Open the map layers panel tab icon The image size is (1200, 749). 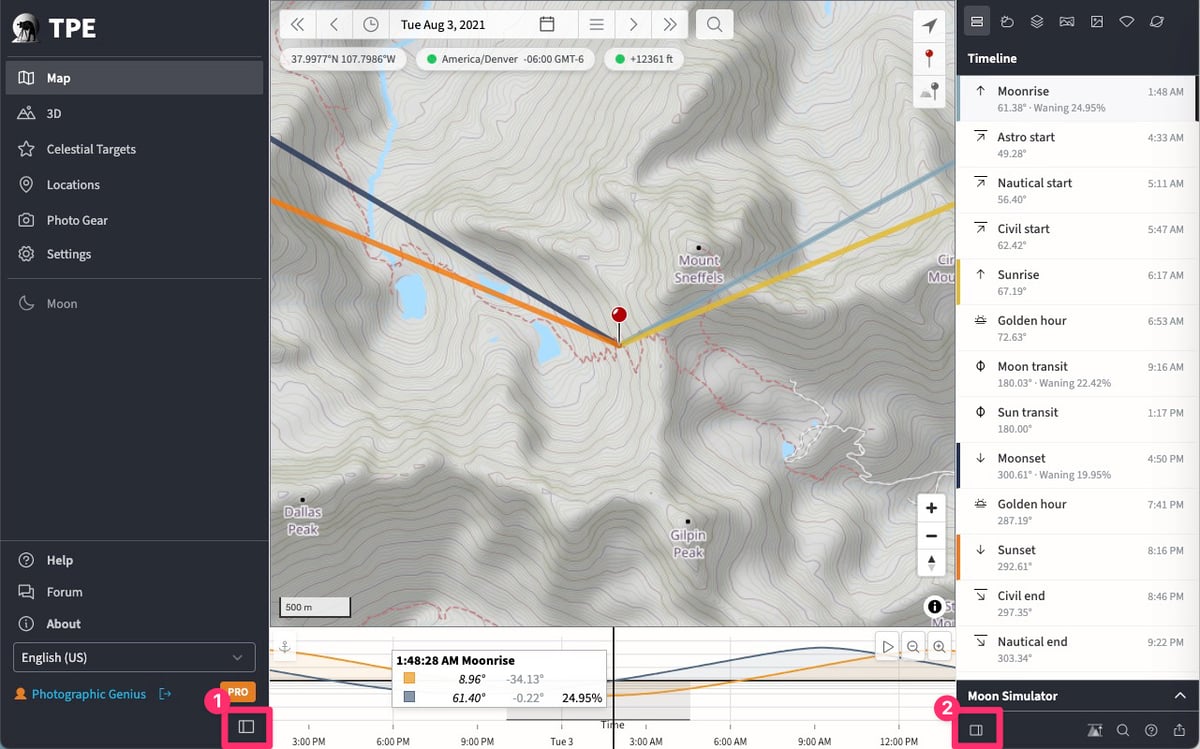(x=1037, y=21)
